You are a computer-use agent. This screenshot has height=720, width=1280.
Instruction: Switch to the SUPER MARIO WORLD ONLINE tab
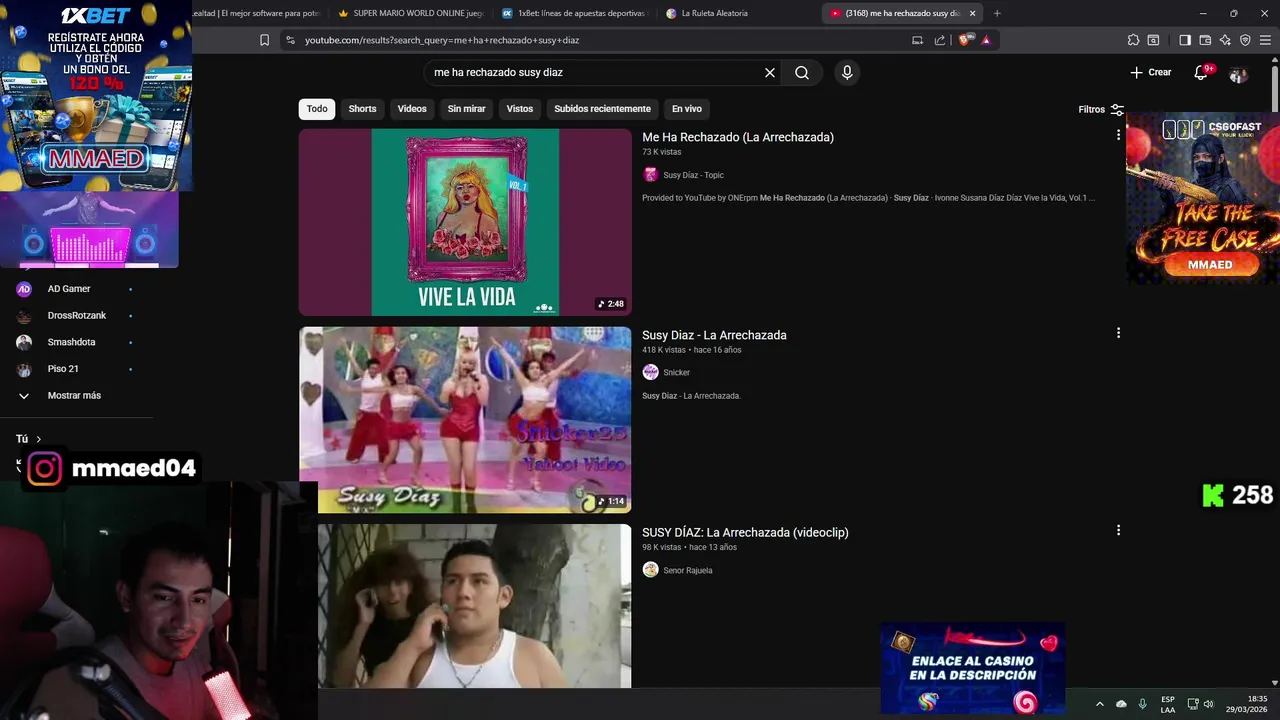click(410, 13)
